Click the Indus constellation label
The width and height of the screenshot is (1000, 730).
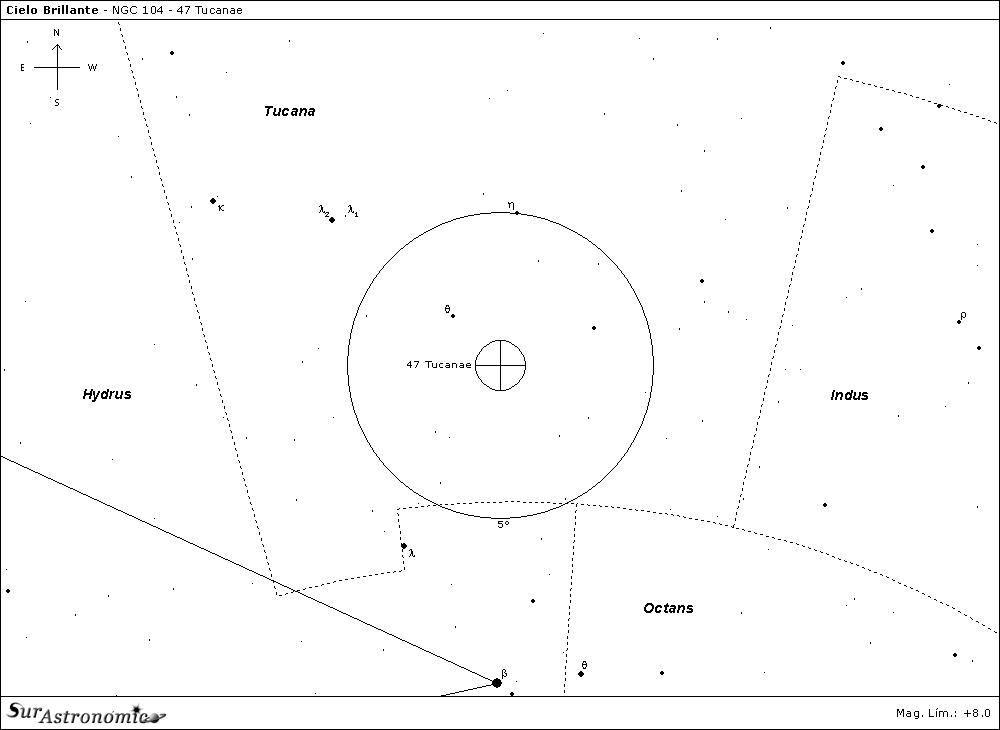(849, 395)
